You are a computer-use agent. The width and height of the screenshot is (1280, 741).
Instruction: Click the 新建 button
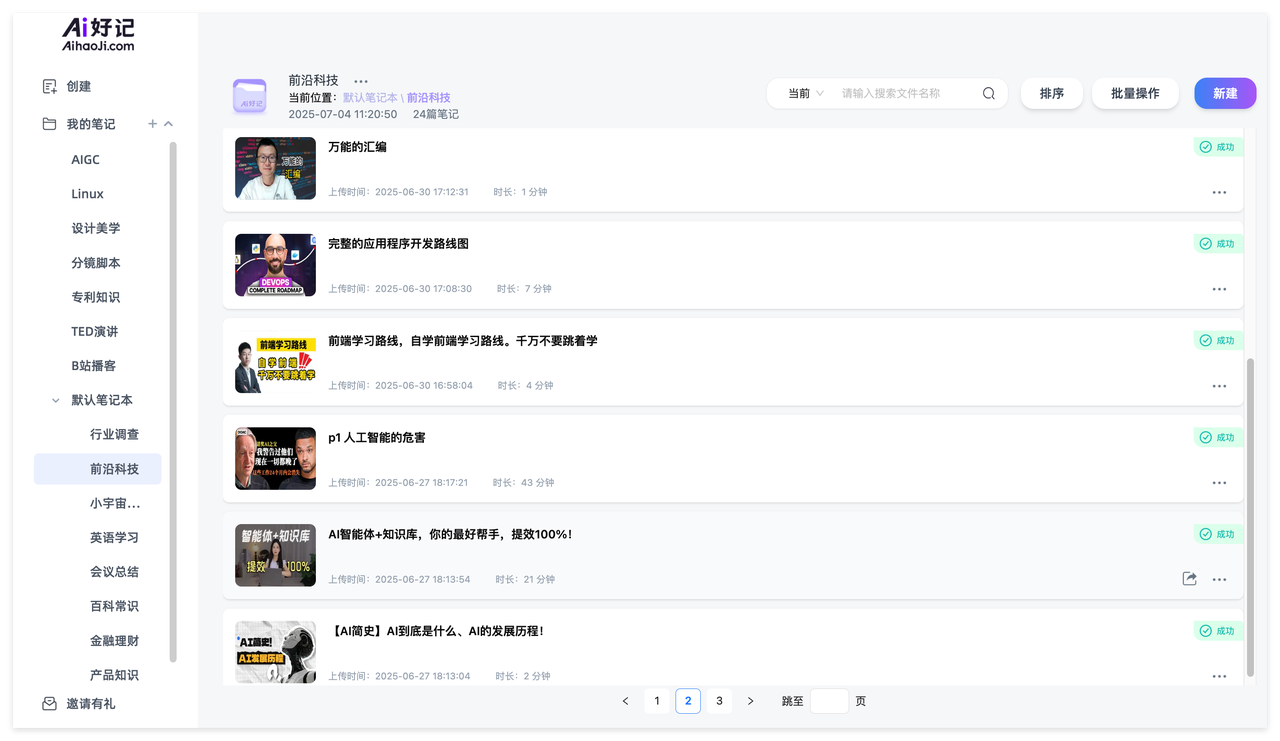coord(1225,93)
